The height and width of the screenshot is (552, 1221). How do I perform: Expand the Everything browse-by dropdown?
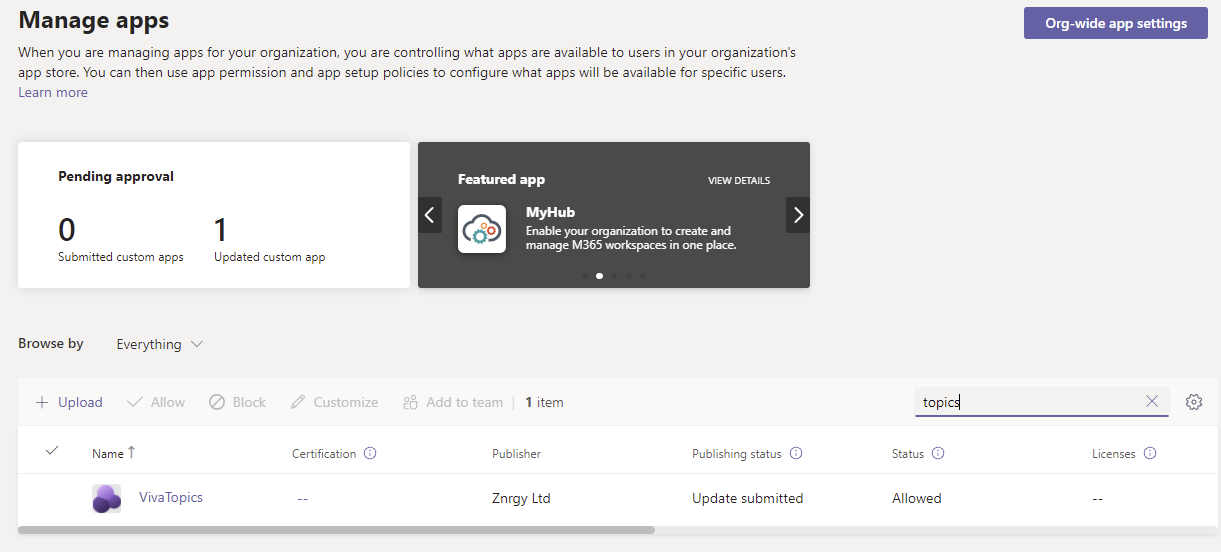(160, 344)
